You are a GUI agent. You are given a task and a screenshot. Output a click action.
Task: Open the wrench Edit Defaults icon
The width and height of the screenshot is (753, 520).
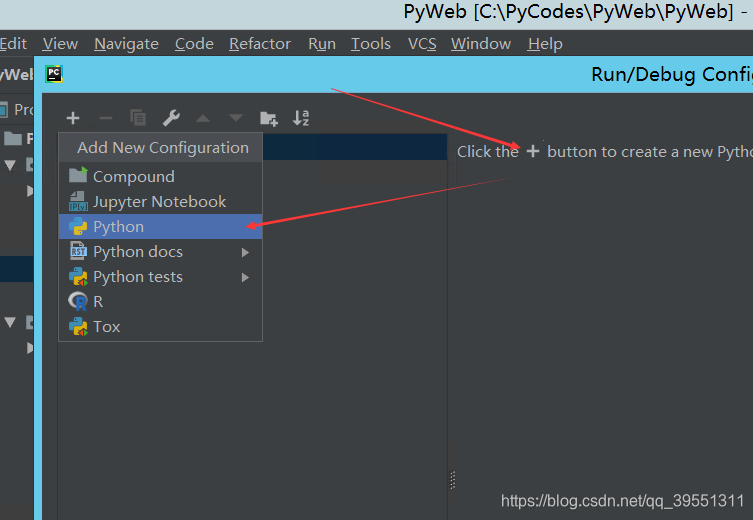[x=171, y=118]
